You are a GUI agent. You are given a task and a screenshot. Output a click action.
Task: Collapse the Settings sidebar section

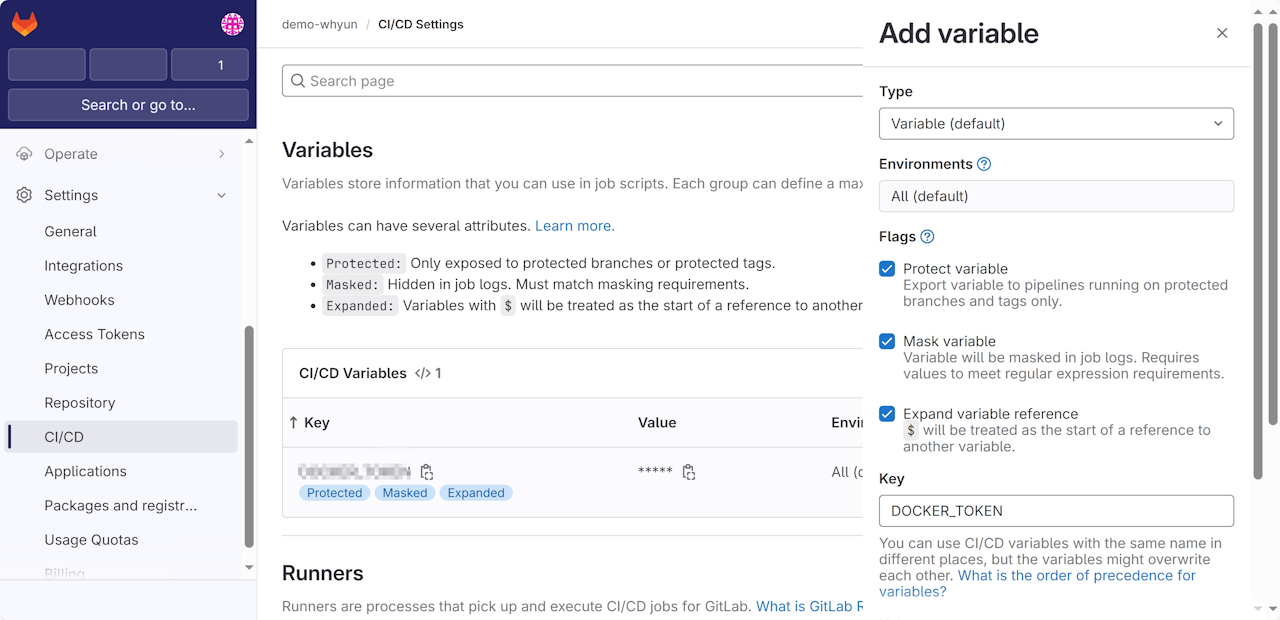point(221,195)
